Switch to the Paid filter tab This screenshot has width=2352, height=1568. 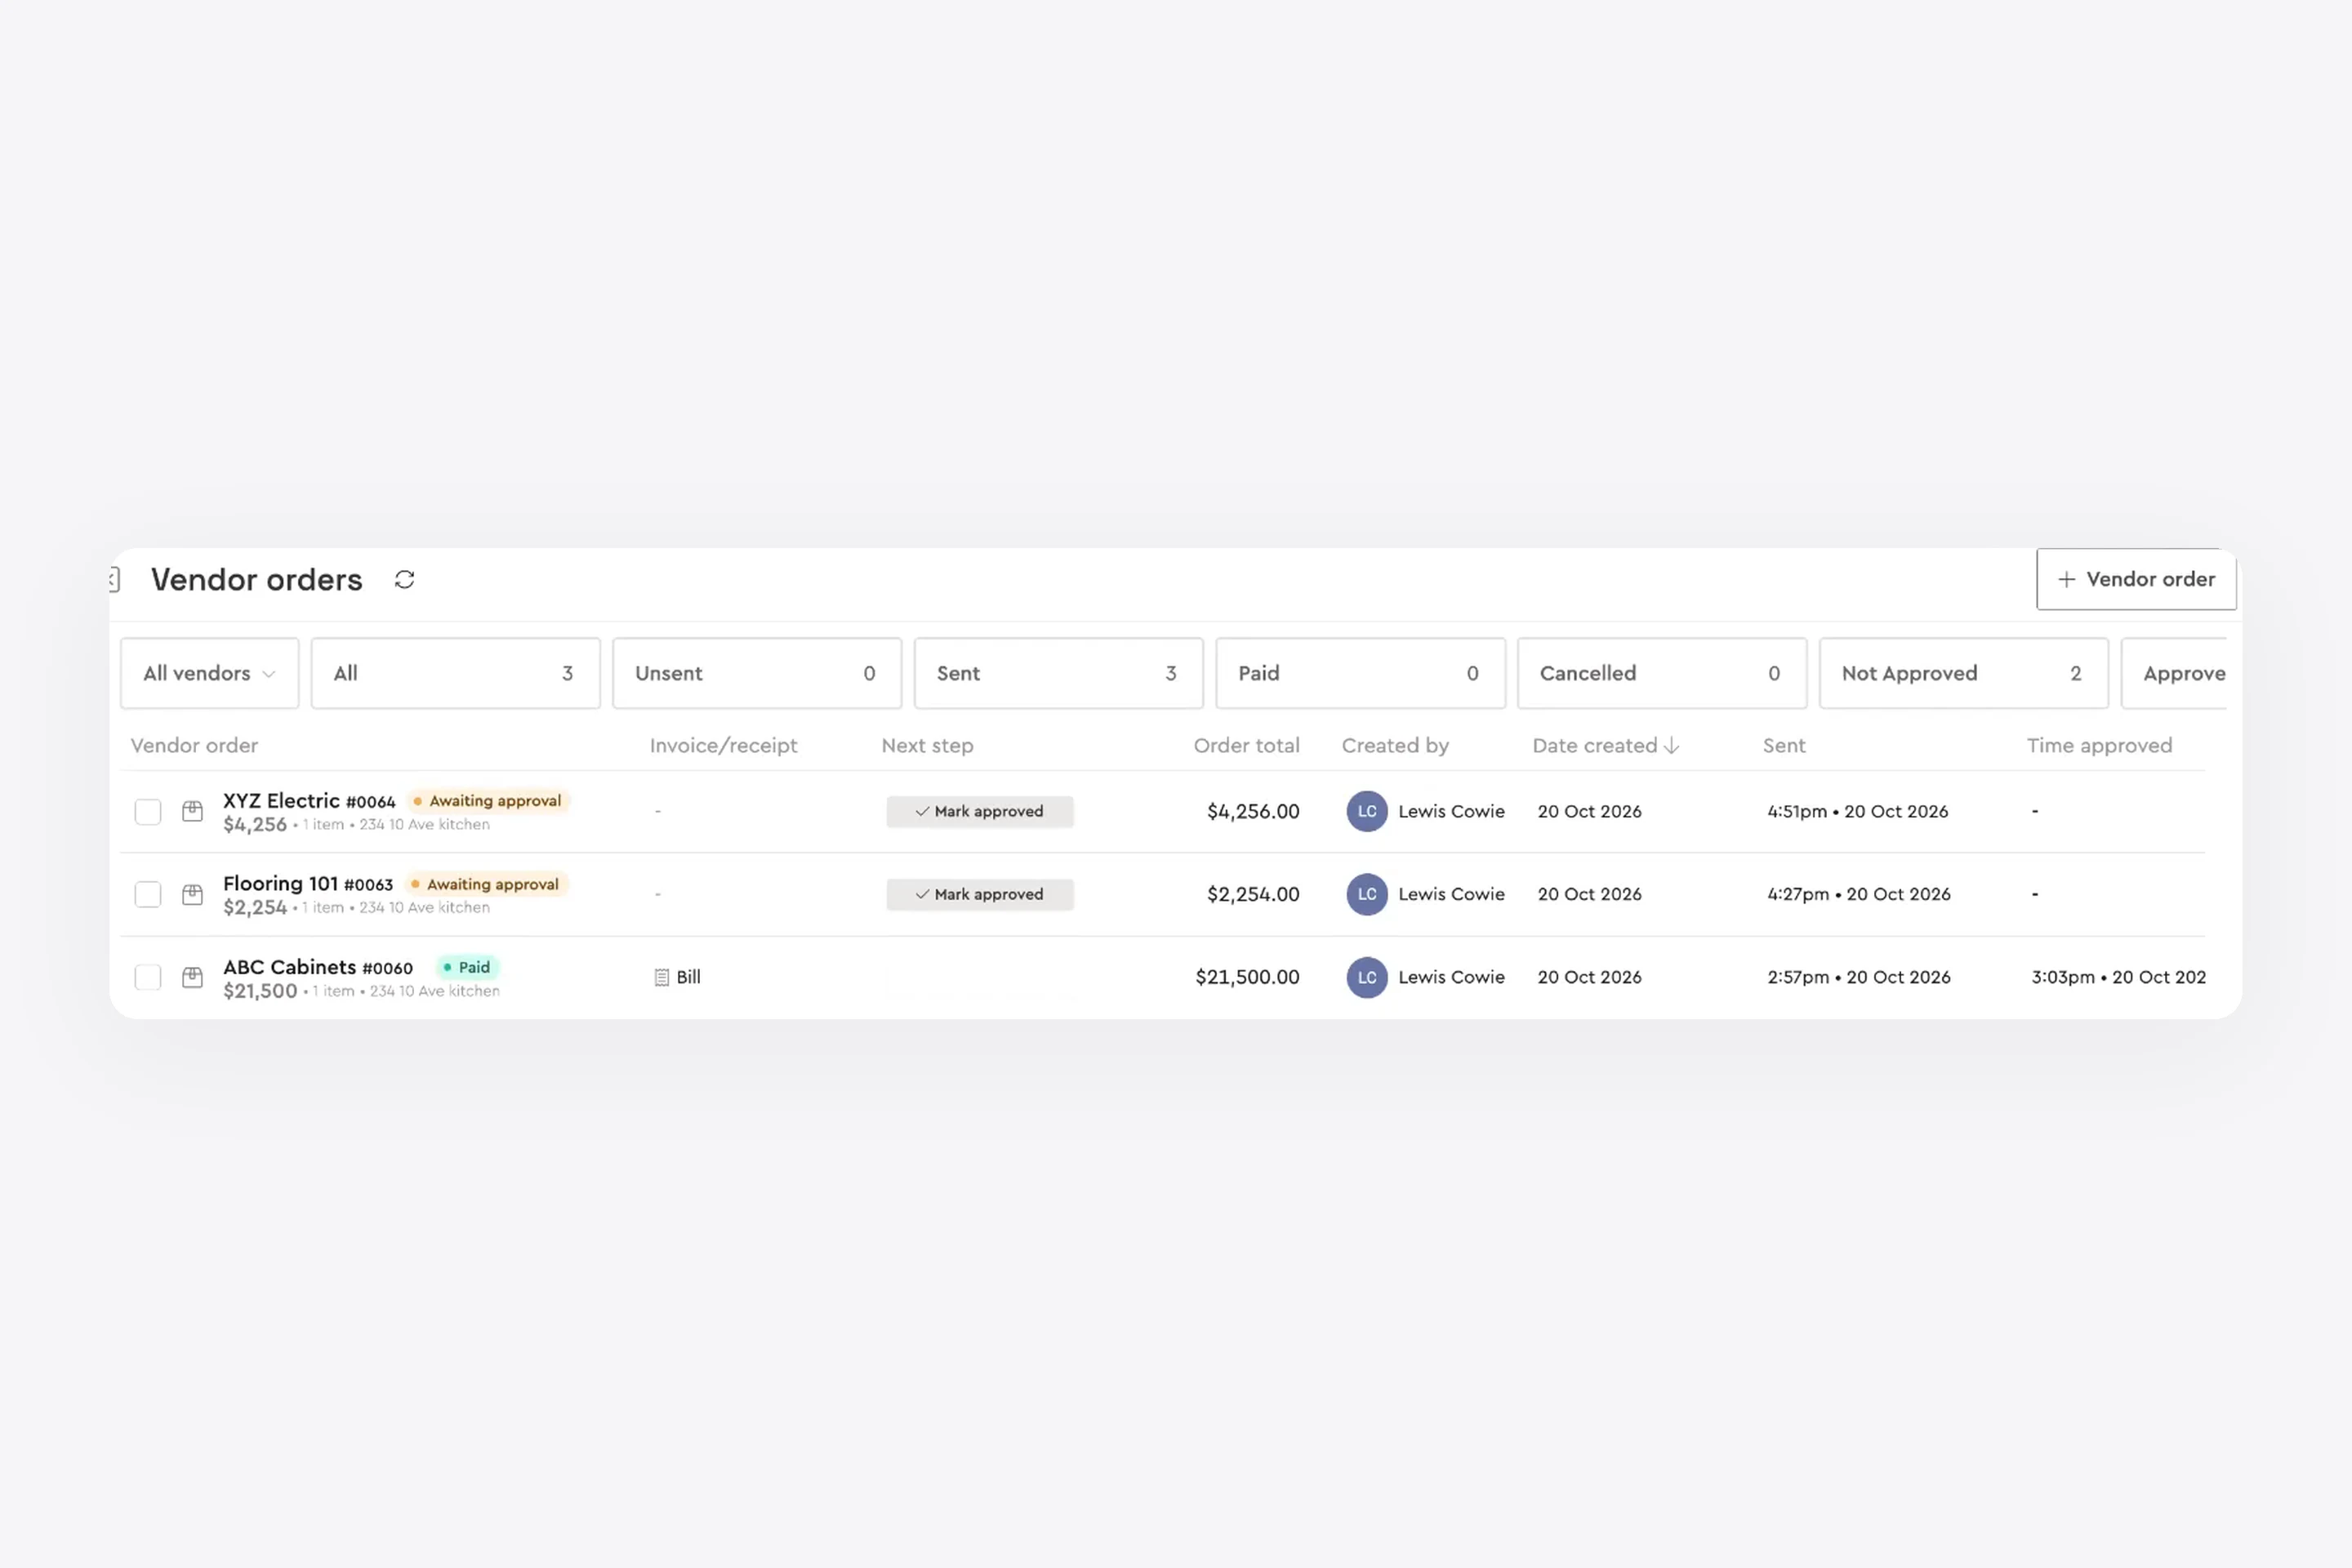pos(1360,673)
